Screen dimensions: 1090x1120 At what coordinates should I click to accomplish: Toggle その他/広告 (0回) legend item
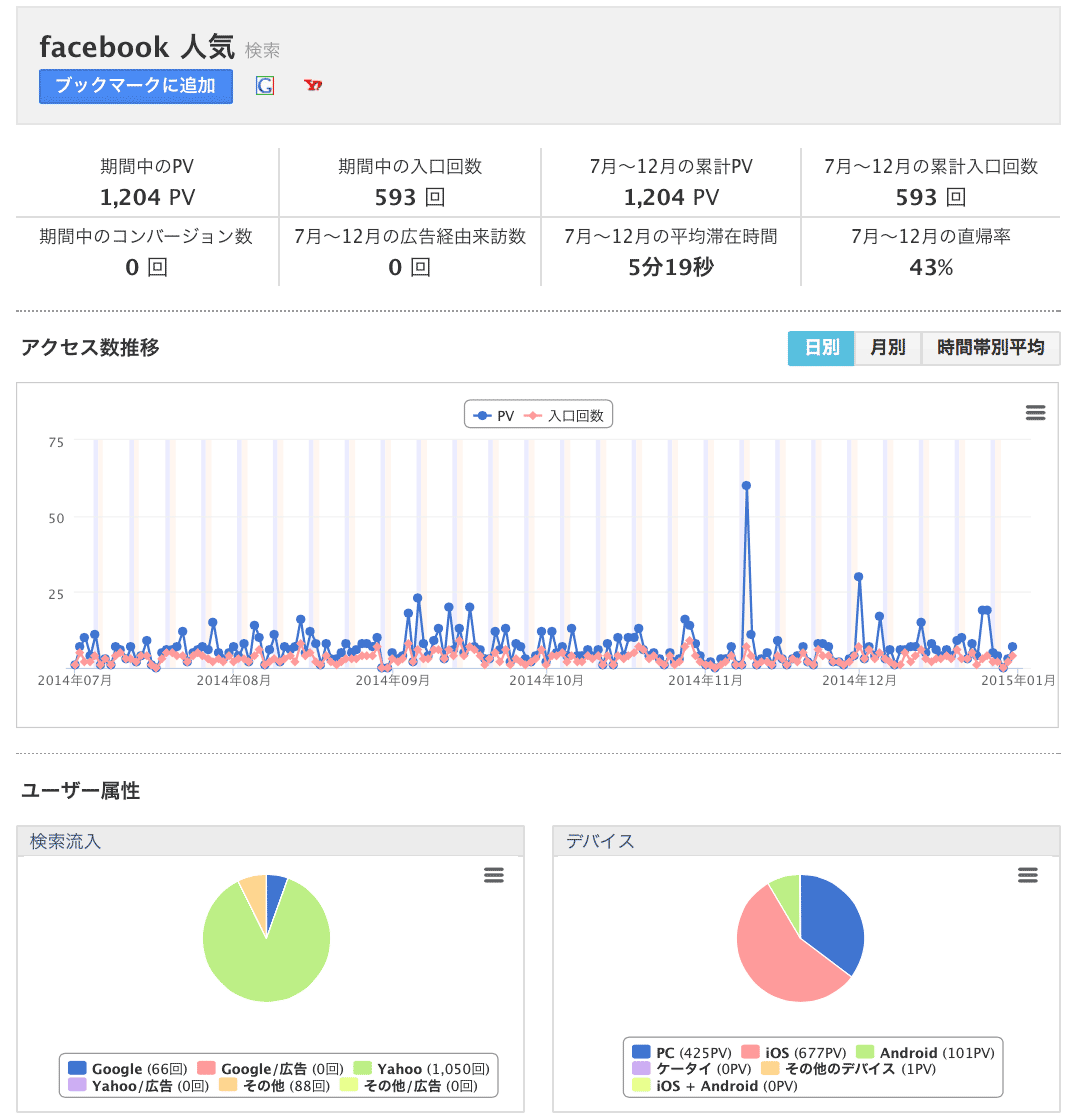coord(409,1086)
